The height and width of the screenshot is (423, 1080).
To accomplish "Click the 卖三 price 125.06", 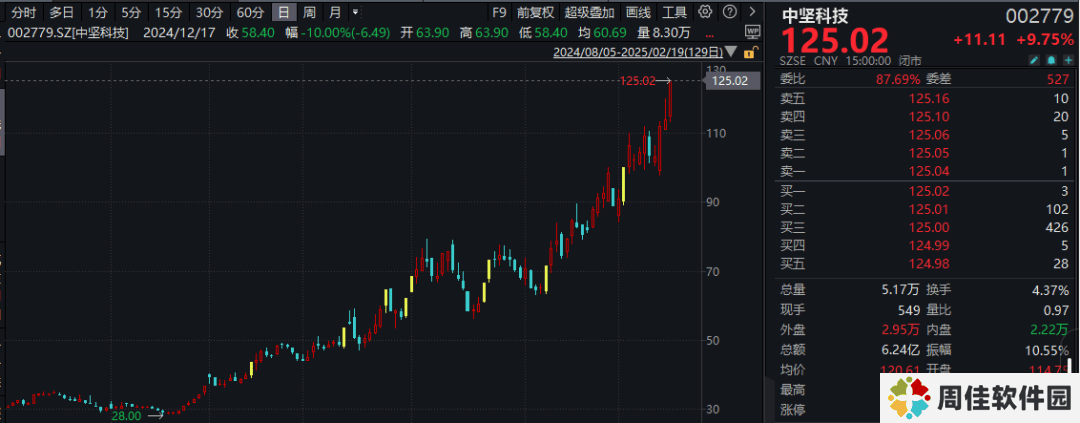I will point(927,135).
